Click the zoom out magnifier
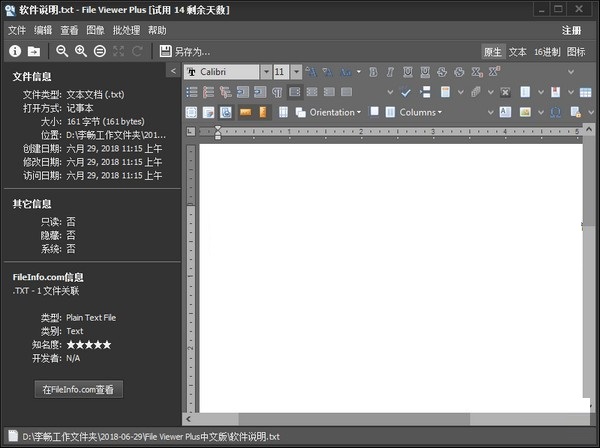Screen dimensions: 600x448 point(62,51)
